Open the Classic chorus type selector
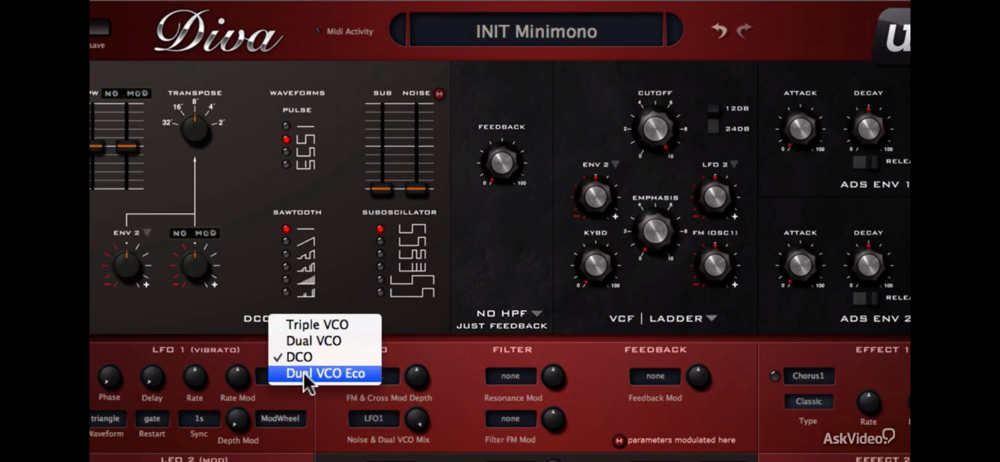The image size is (1000, 462). pyautogui.click(x=808, y=401)
